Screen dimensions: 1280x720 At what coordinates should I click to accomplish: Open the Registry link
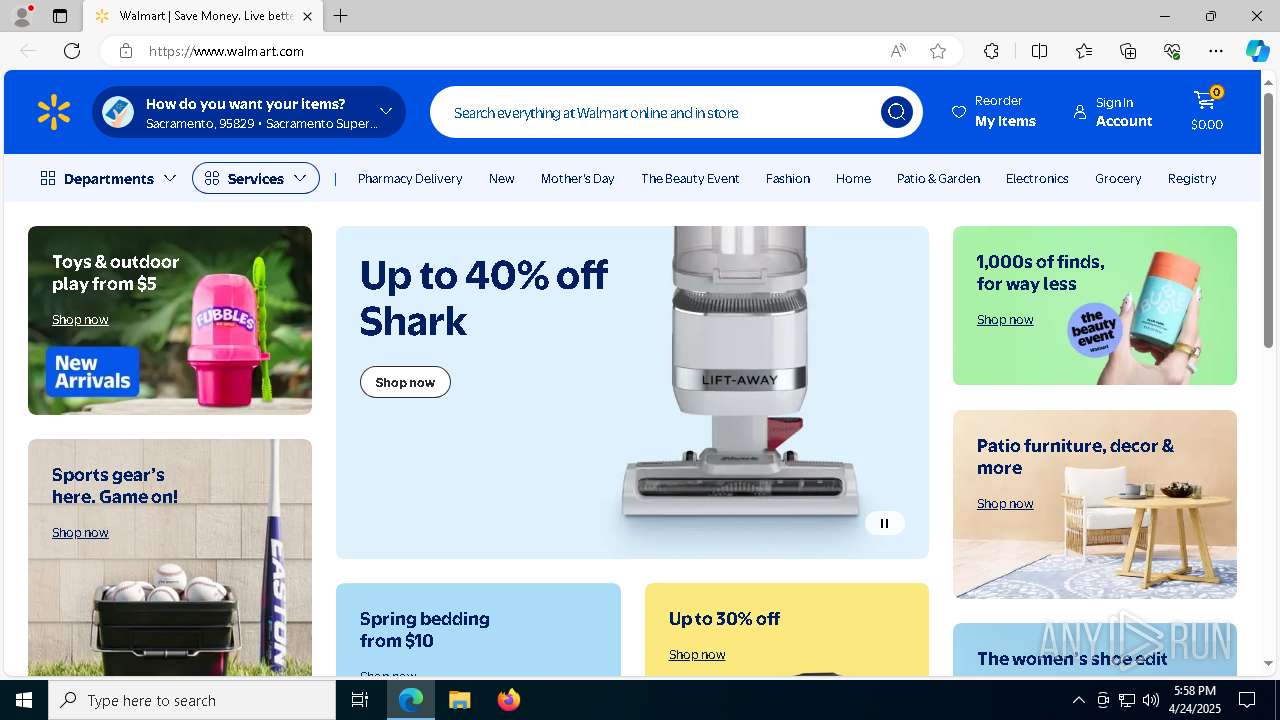pyautogui.click(x=1192, y=178)
